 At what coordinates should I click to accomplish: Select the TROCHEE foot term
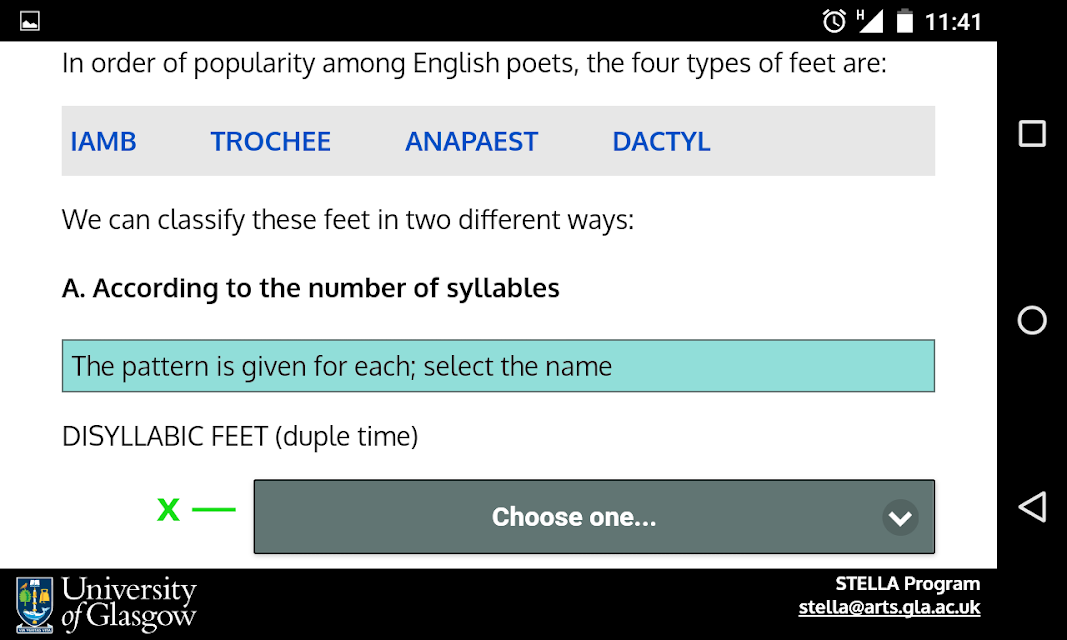pyautogui.click(x=270, y=141)
